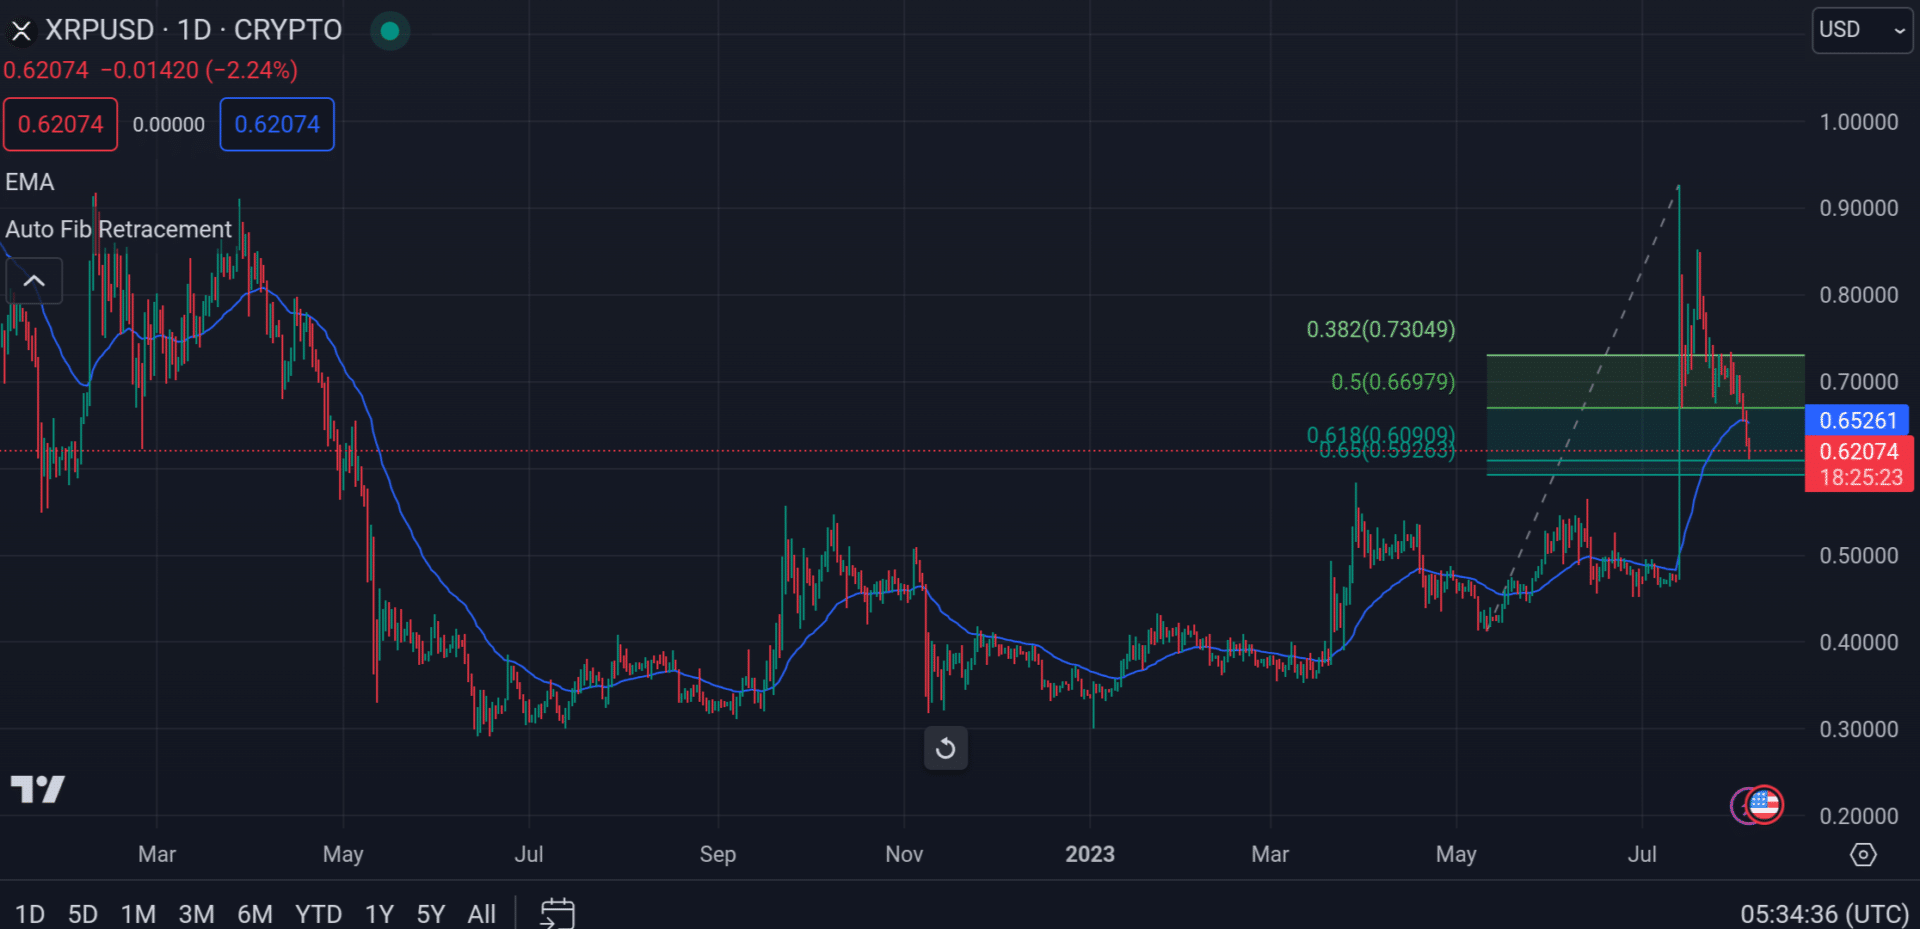The height and width of the screenshot is (929, 1920).
Task: Click the Sep label on time axis
Action: pos(718,854)
